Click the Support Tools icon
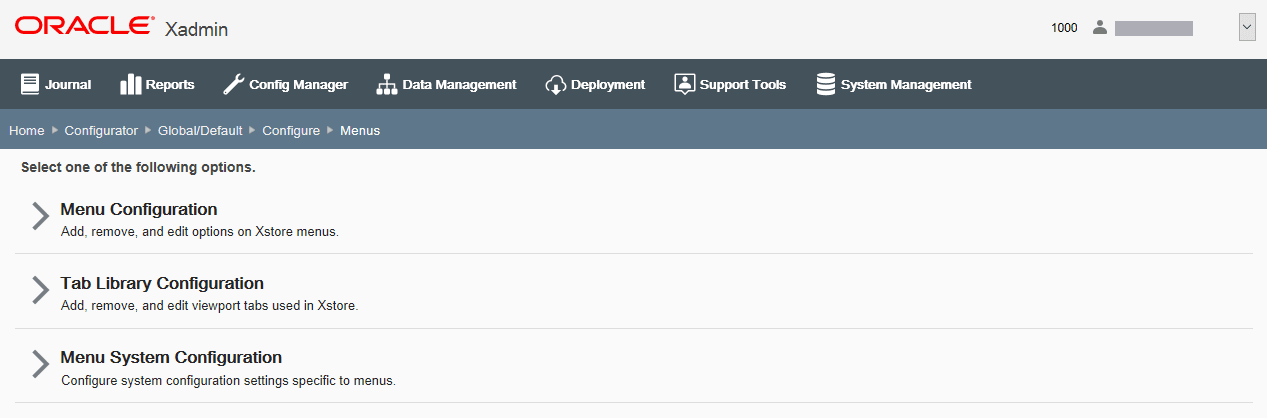This screenshot has height=418, width=1267. (684, 85)
